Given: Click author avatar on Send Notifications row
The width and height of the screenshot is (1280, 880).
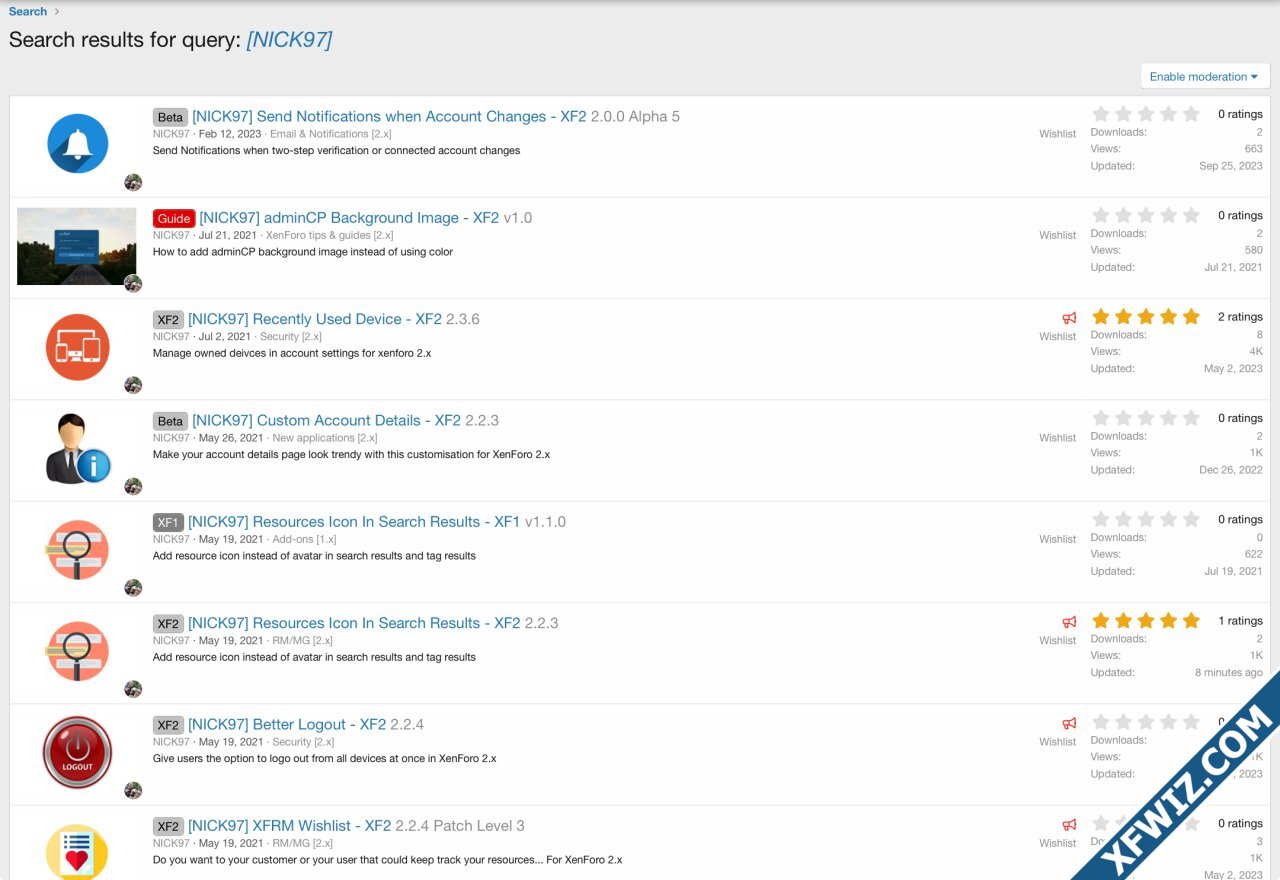Looking at the screenshot, I should pyautogui.click(x=133, y=182).
